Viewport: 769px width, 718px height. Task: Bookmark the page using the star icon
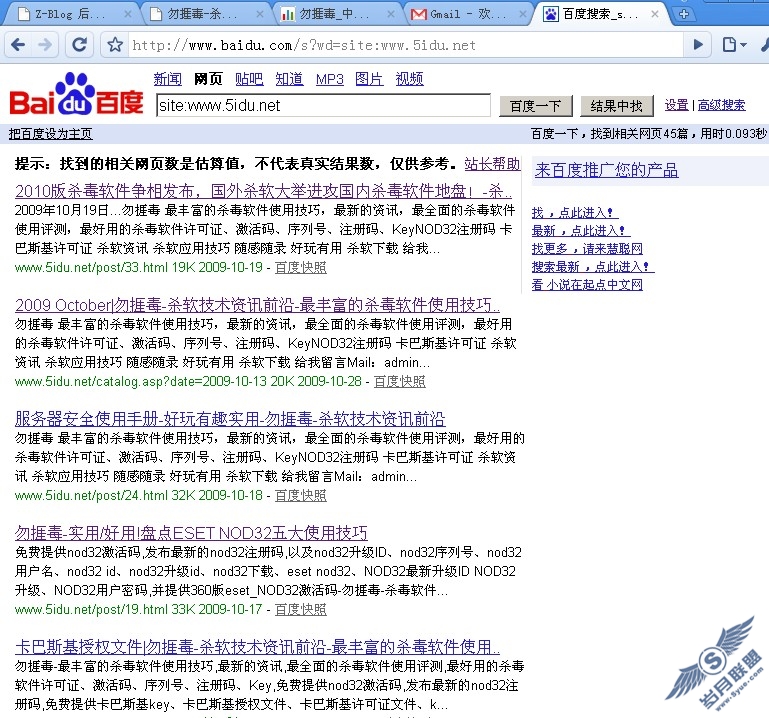[115, 45]
